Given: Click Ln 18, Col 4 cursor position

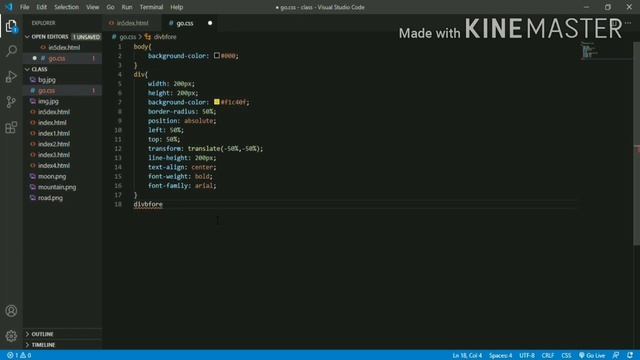Looking at the screenshot, I should point(467,356).
